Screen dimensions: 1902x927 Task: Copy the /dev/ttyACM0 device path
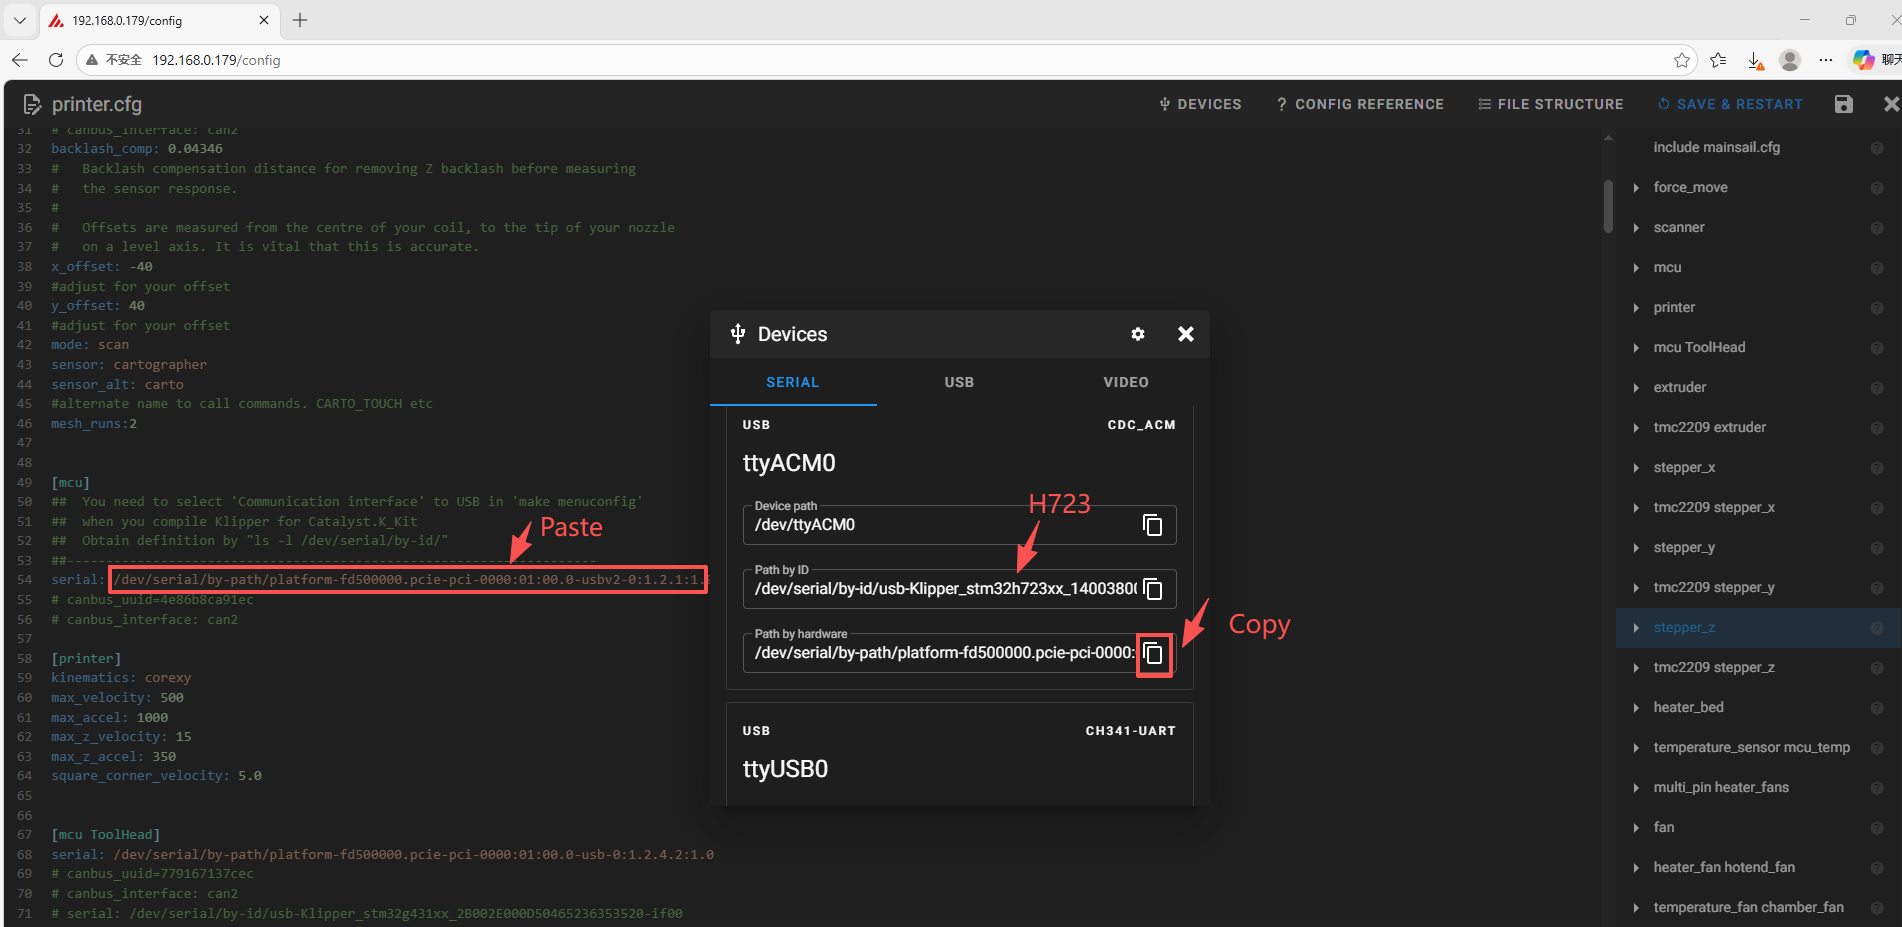pyautogui.click(x=1152, y=525)
